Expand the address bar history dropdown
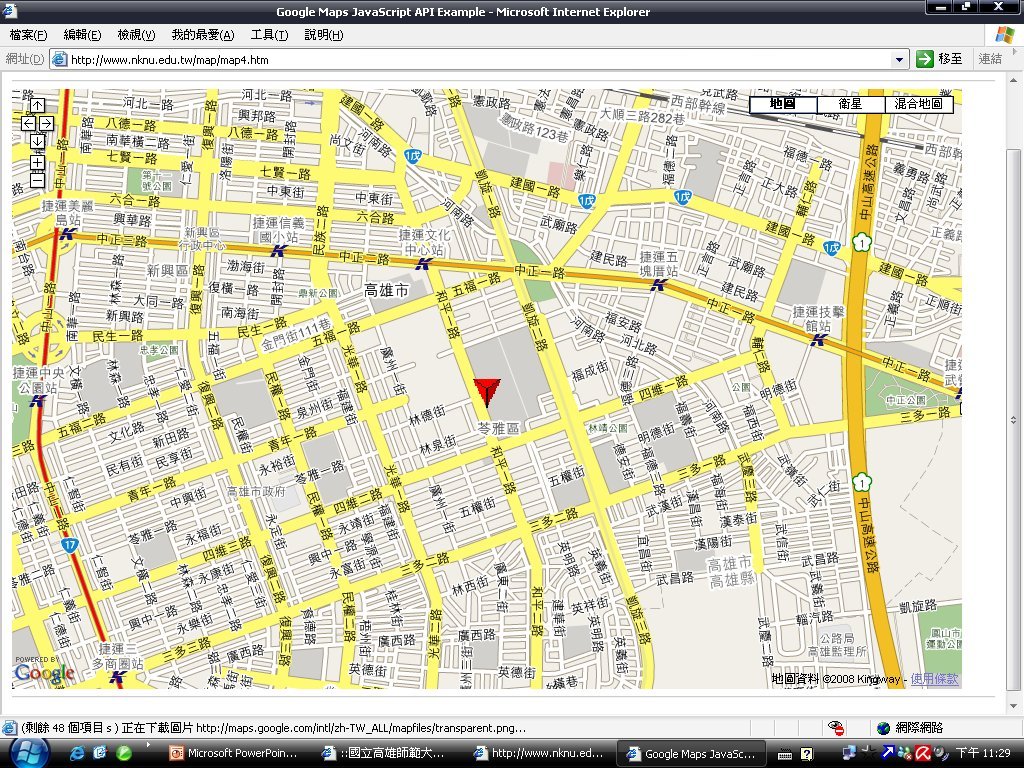1024x768 pixels. tap(899, 59)
